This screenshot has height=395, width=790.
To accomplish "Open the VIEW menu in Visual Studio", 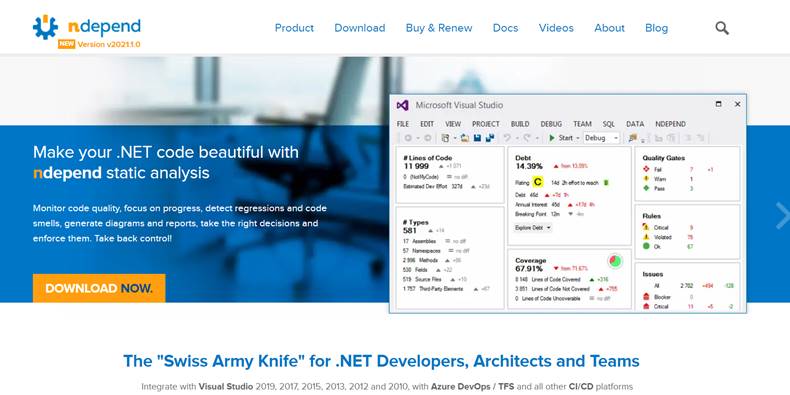I will [x=453, y=124].
